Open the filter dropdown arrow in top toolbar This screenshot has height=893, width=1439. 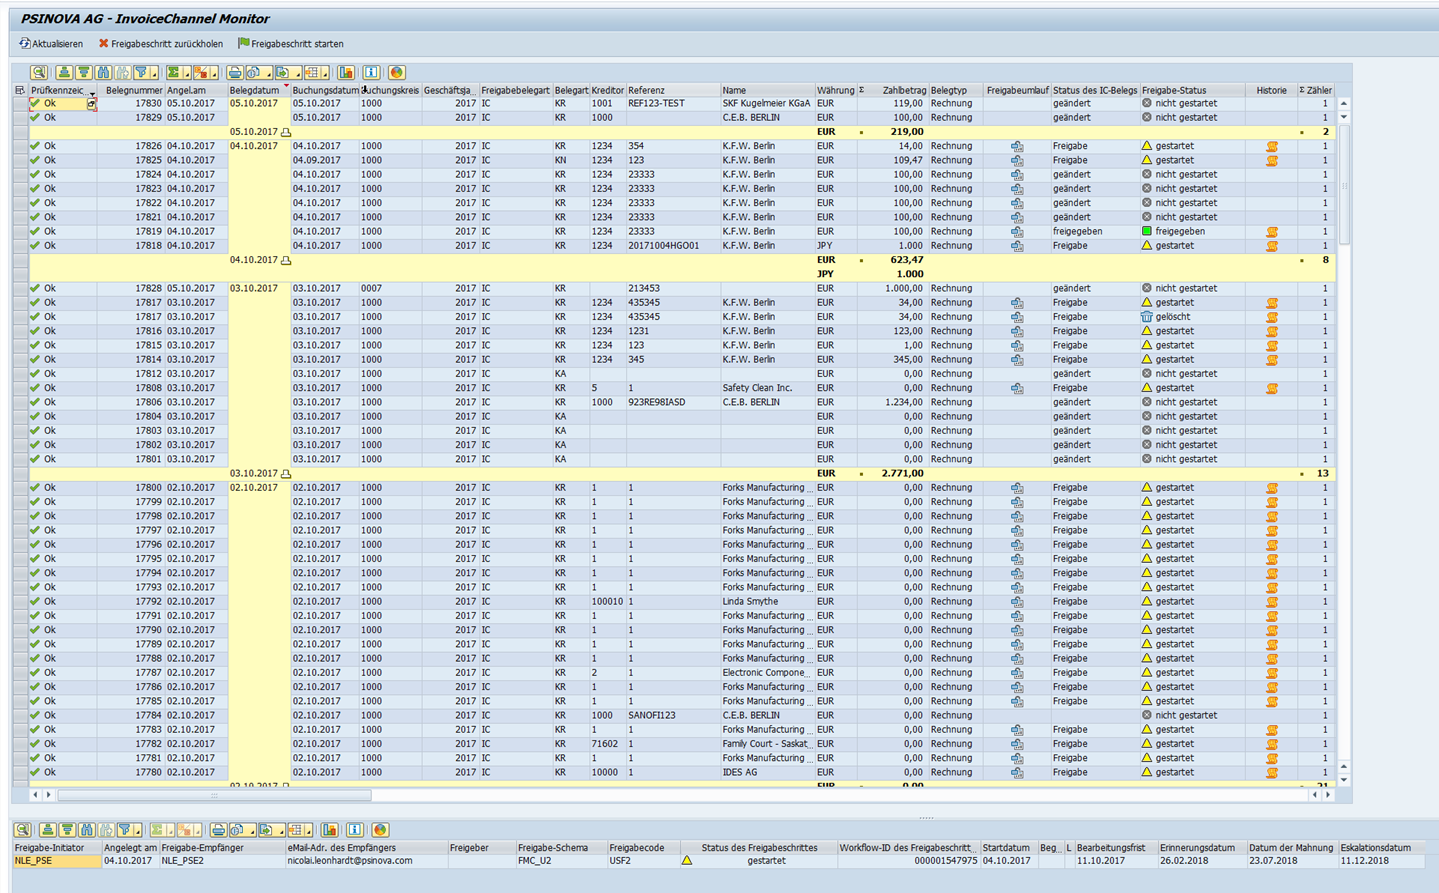[153, 74]
